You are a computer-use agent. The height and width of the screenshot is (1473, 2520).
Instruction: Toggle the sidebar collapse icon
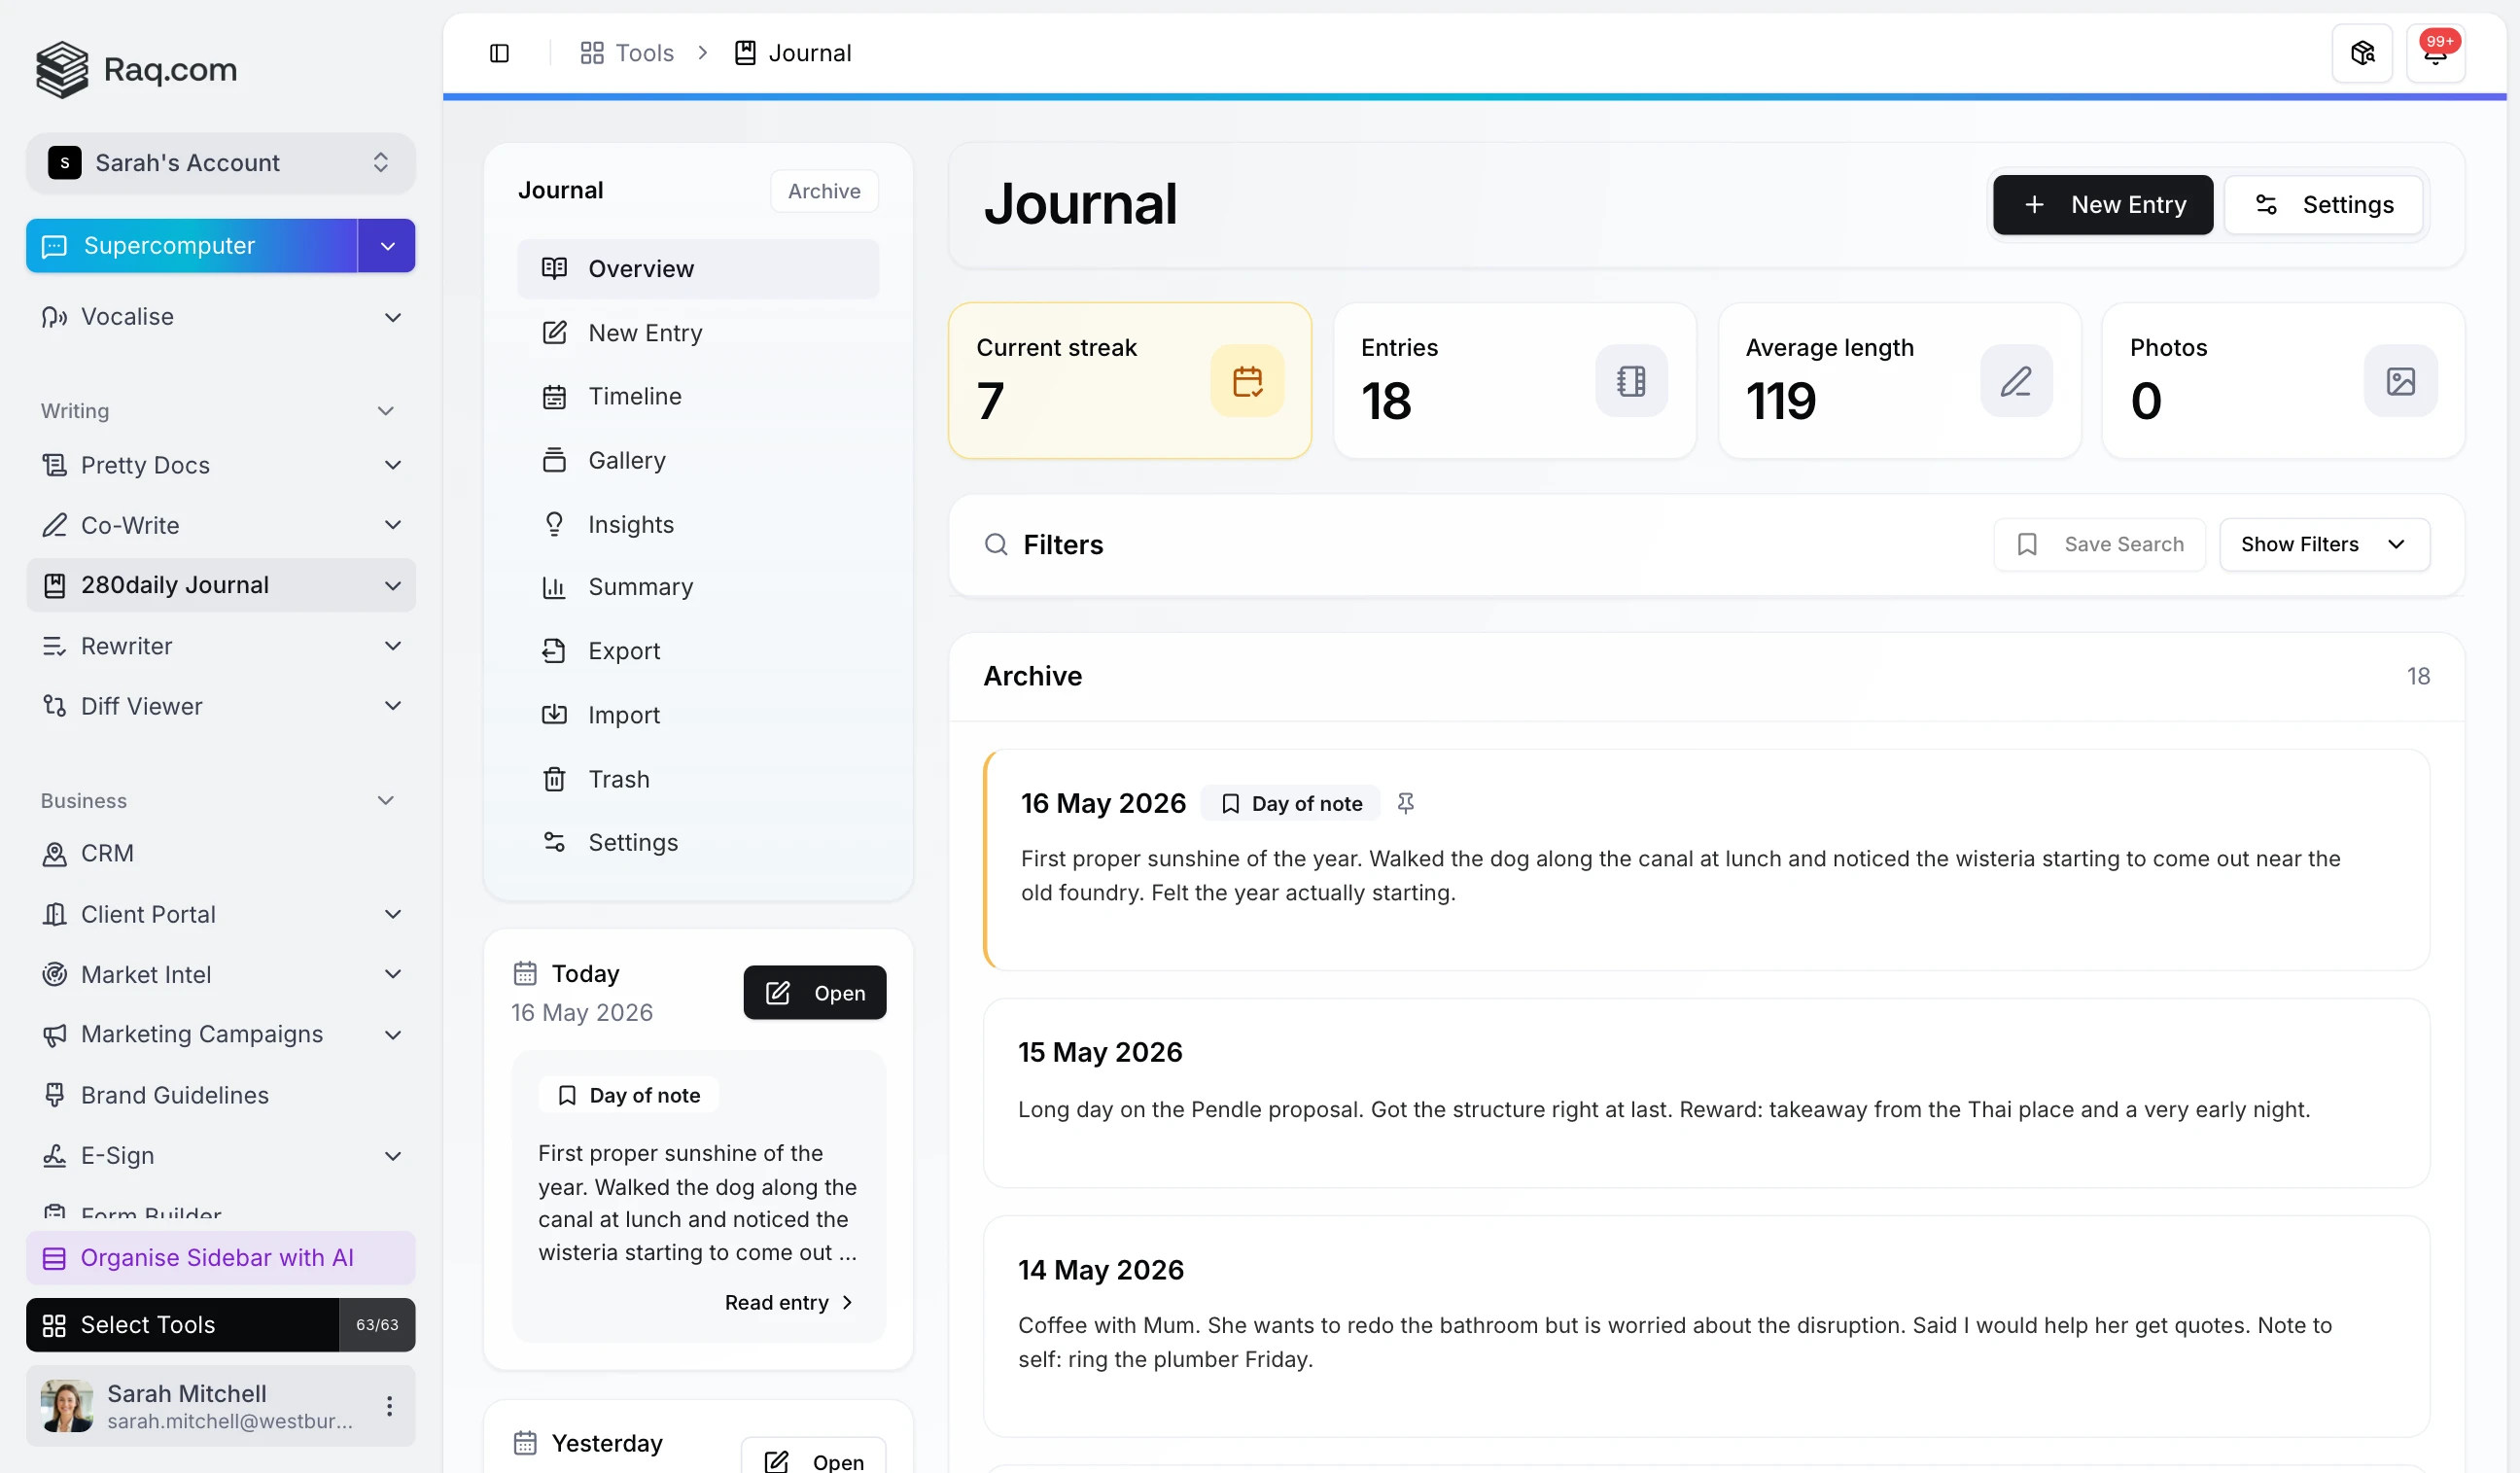click(x=499, y=53)
